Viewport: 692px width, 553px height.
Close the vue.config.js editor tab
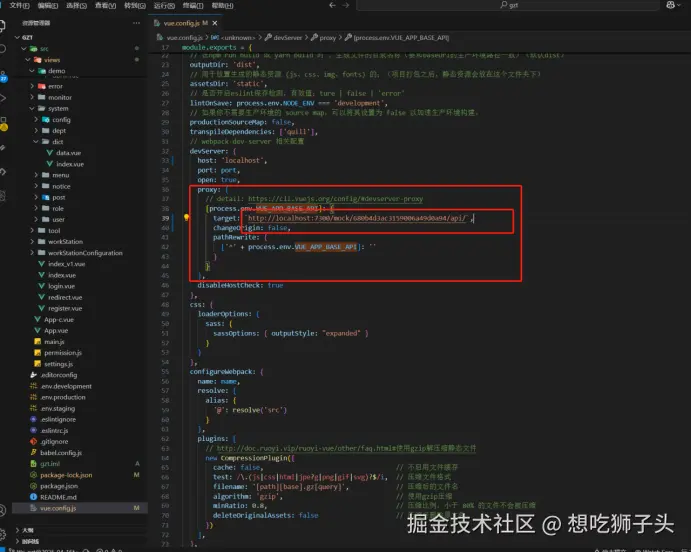pos(215,23)
